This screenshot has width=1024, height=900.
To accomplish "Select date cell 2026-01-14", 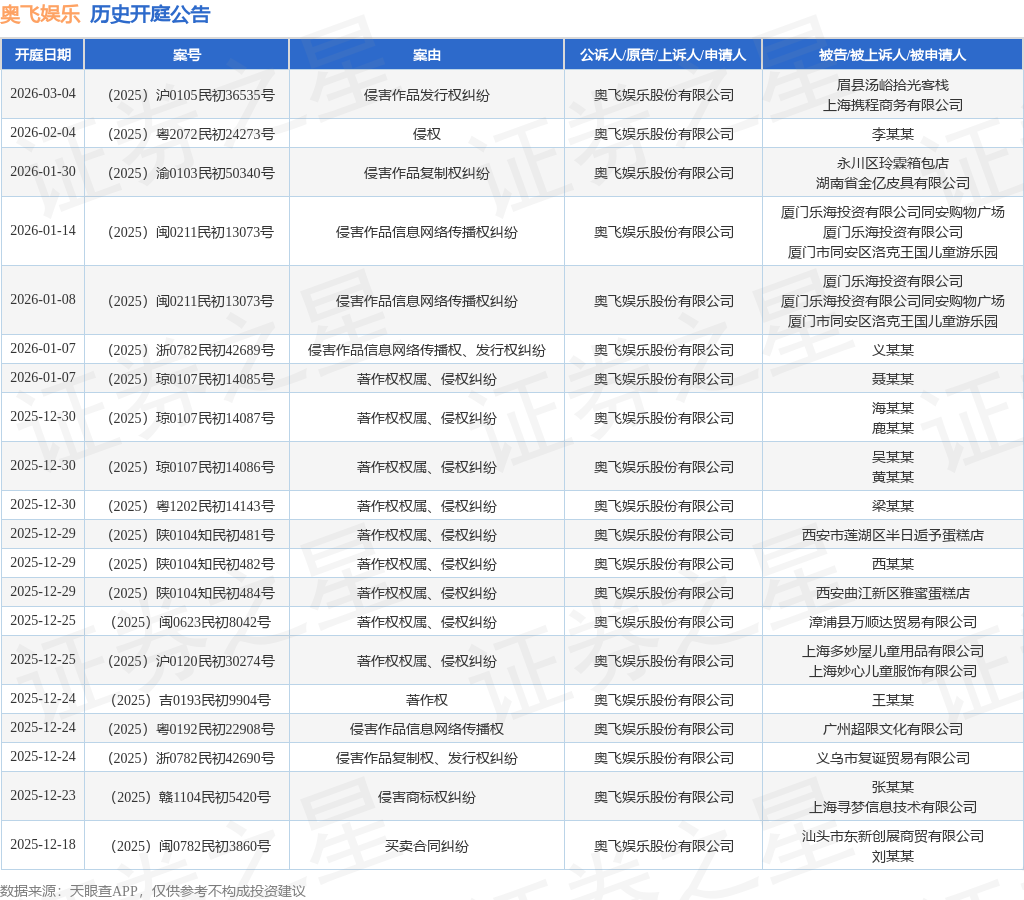I will [x=43, y=231].
